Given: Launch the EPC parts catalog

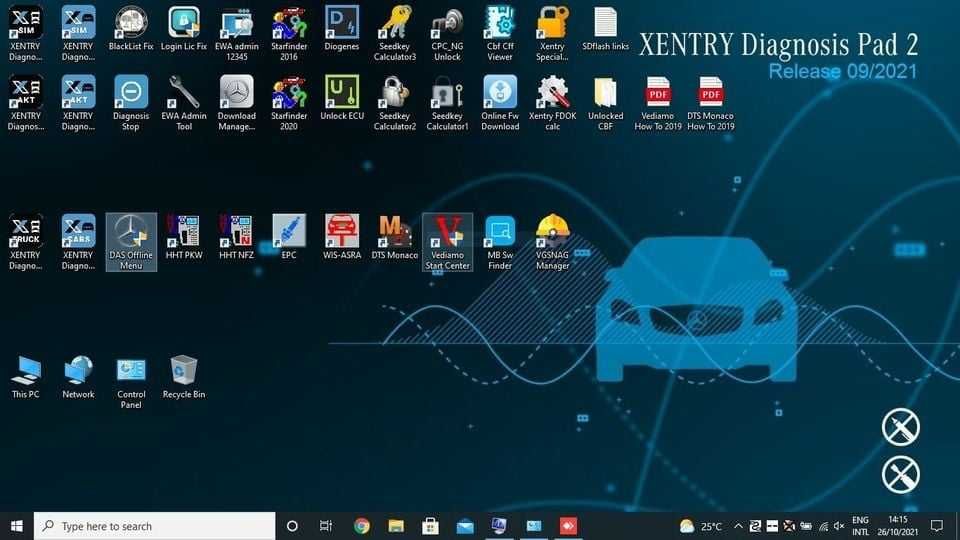Looking at the screenshot, I should pyautogui.click(x=289, y=237).
